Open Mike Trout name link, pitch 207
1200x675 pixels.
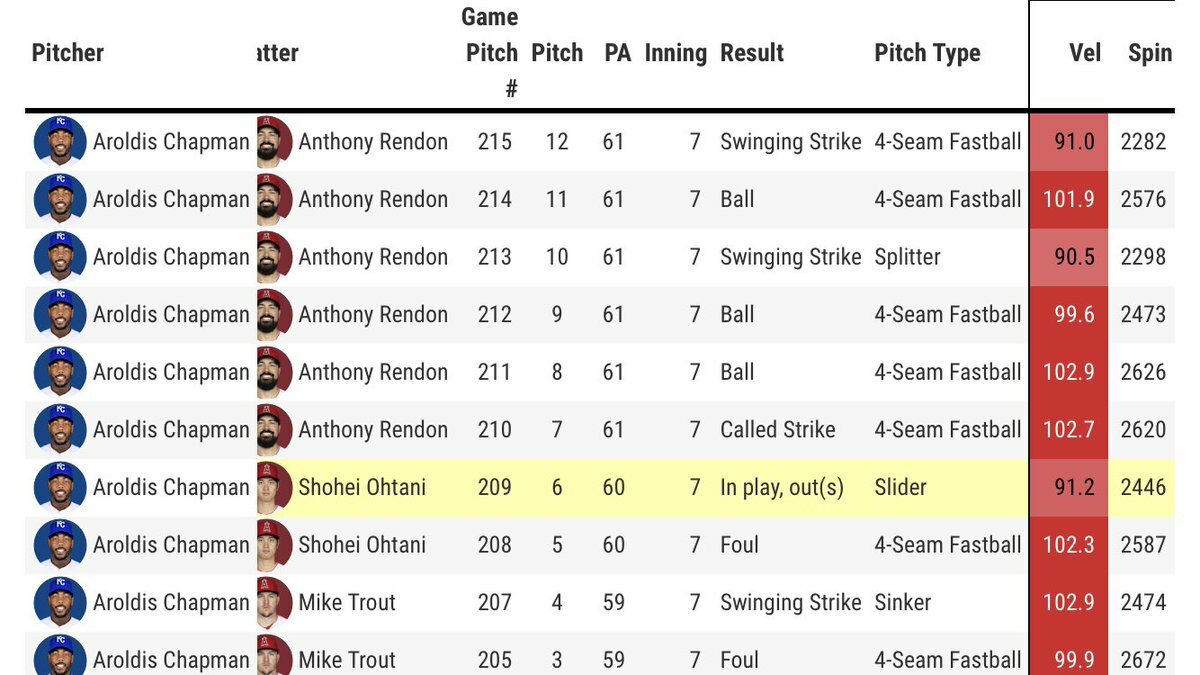click(x=347, y=602)
